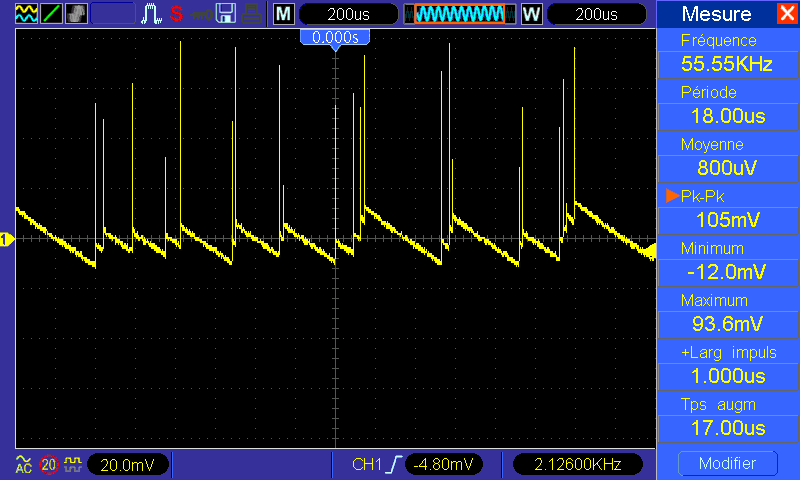Close the Mesure panel
This screenshot has width=800, height=480.
[787, 14]
